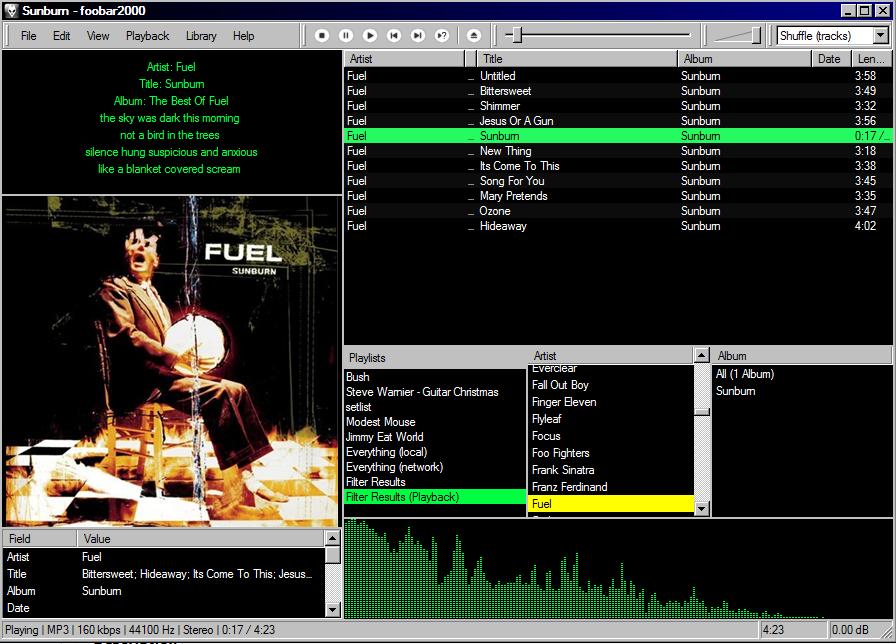Select the Everything (network) playlist

[435, 467]
